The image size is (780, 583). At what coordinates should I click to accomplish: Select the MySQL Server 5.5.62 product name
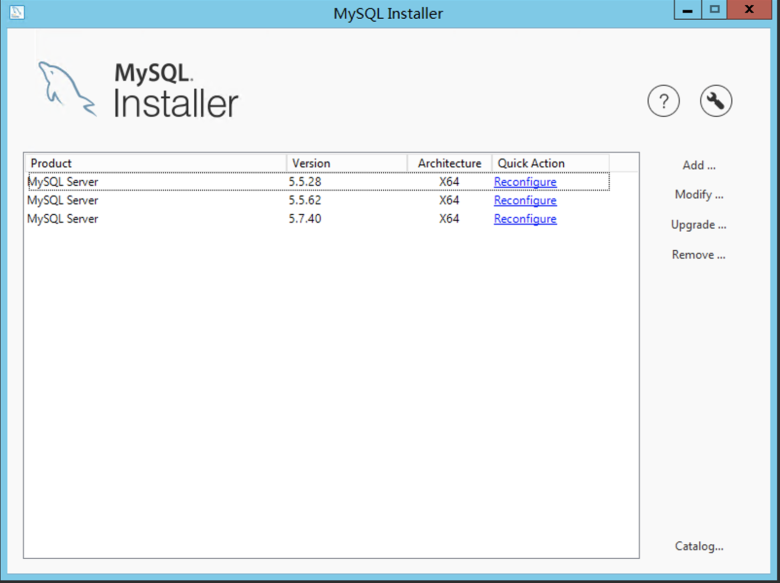[x=63, y=200]
